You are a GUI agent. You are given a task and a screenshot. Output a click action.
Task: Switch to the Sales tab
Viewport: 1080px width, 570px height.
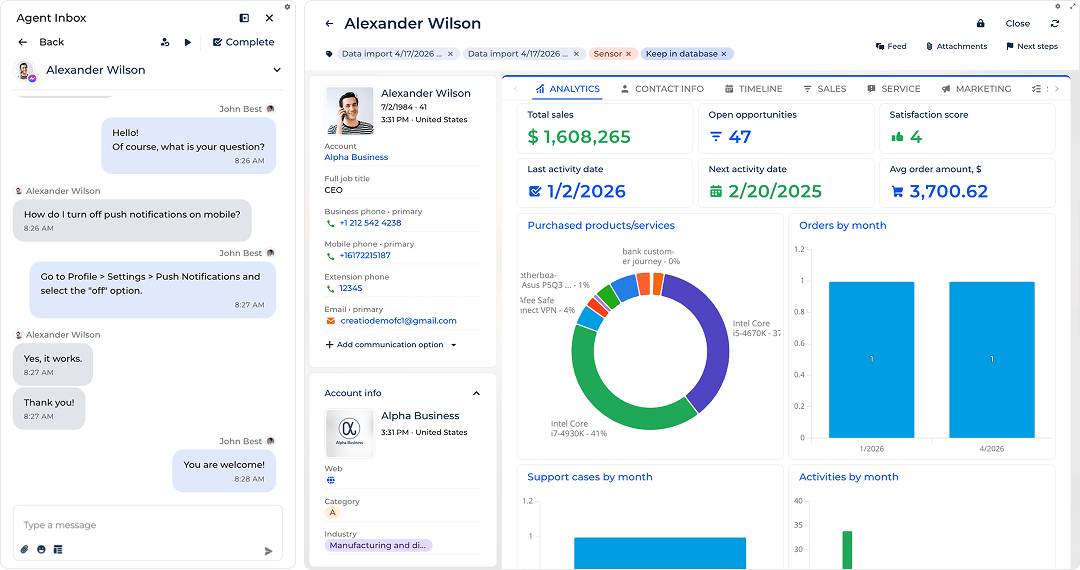click(824, 89)
